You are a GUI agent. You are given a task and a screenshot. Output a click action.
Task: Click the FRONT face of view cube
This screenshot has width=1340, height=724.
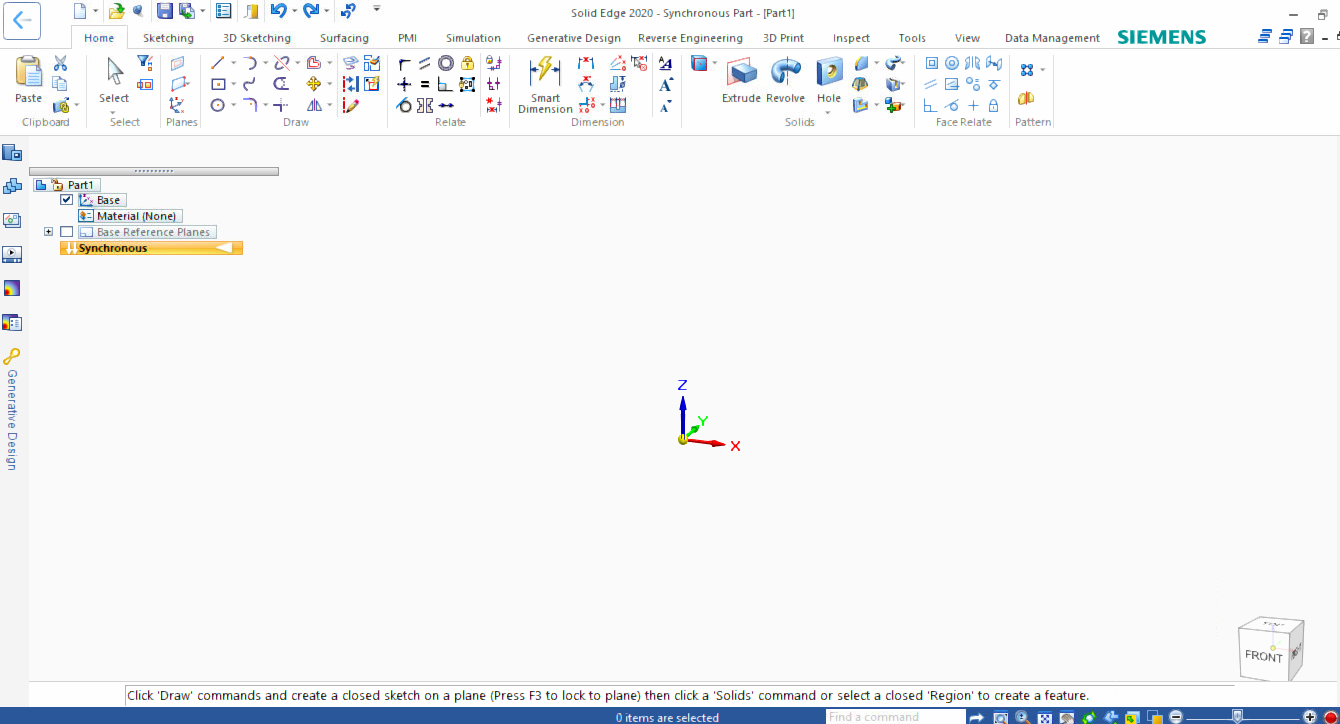(1263, 656)
